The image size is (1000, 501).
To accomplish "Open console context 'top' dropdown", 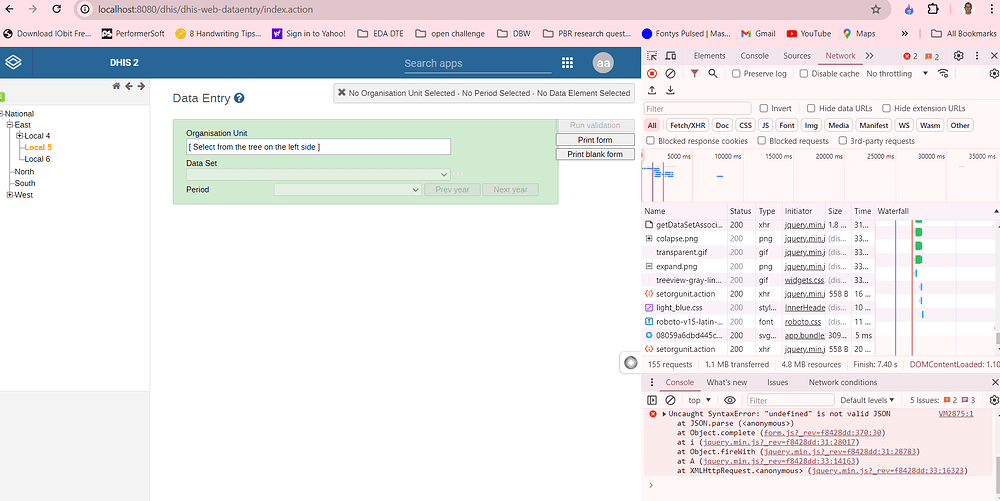I will click(700, 400).
